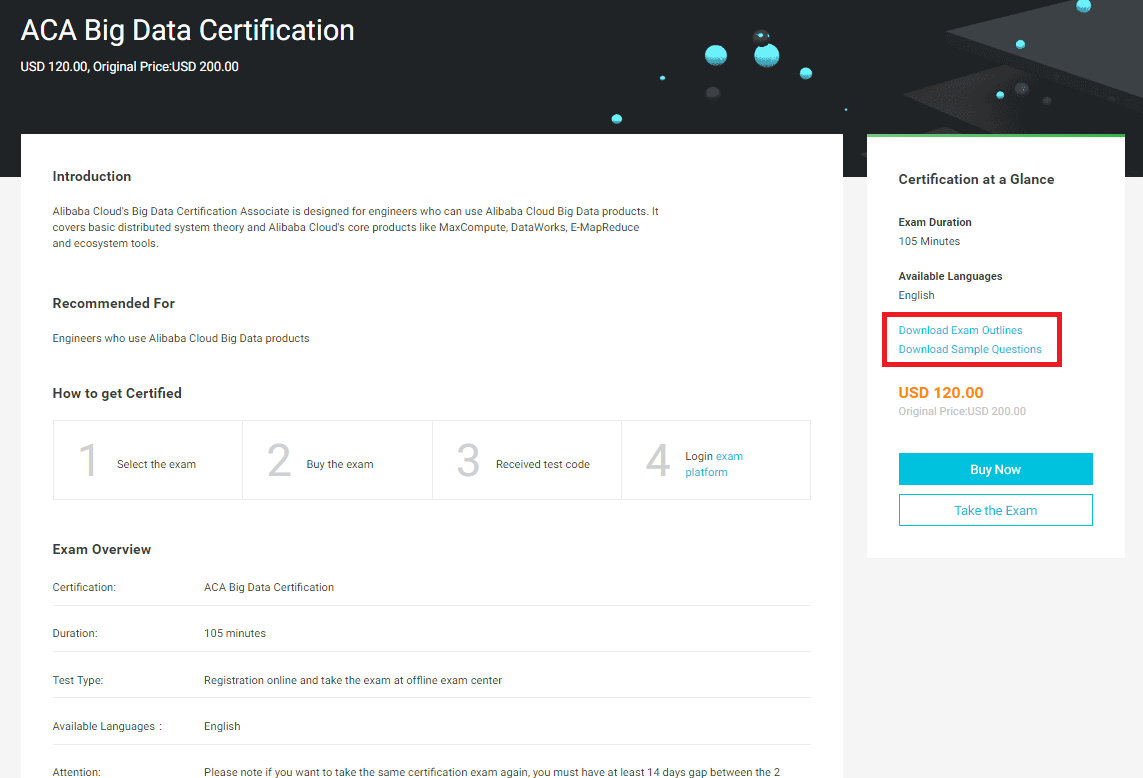Select the Certification at a Glance heading

[976, 179]
